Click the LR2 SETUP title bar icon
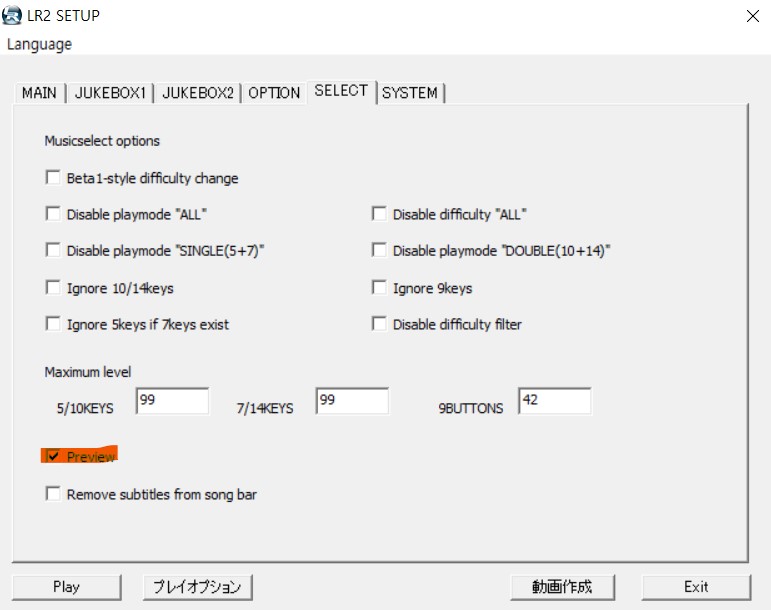This screenshot has height=610, width=771. tap(14, 15)
